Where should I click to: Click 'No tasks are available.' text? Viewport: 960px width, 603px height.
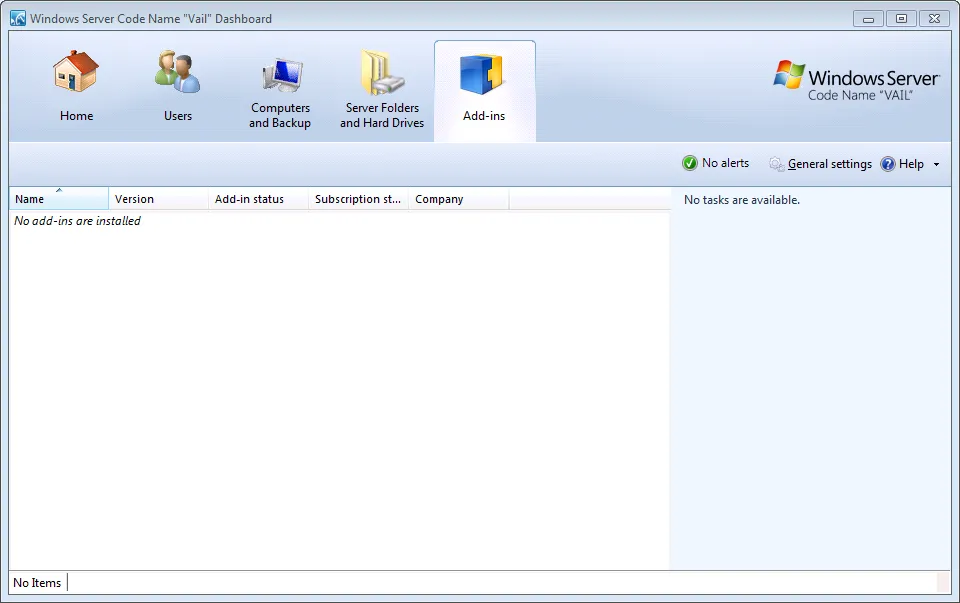point(741,200)
